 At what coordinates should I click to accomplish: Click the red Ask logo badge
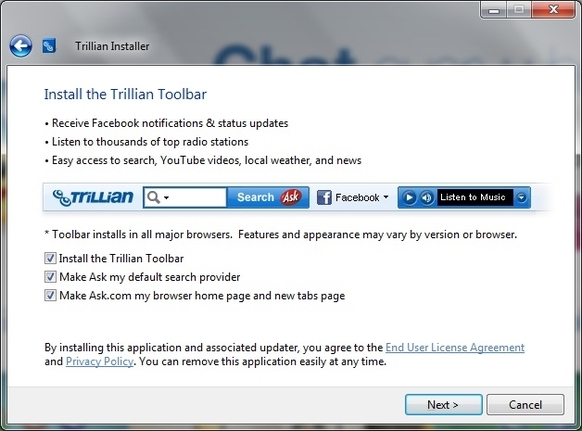click(x=291, y=197)
